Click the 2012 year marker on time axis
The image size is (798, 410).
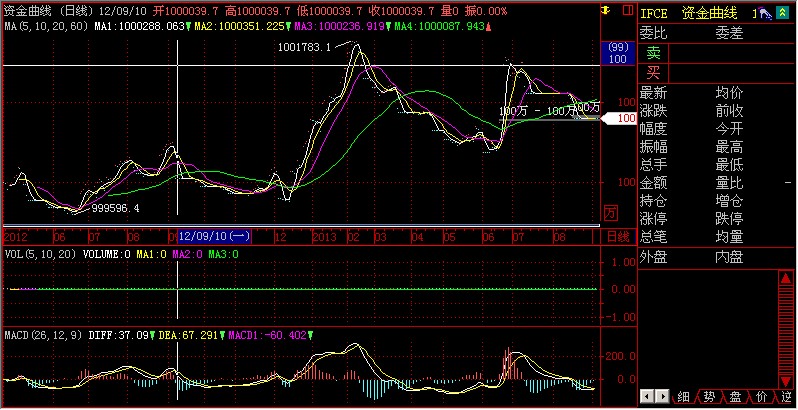click(x=16, y=237)
